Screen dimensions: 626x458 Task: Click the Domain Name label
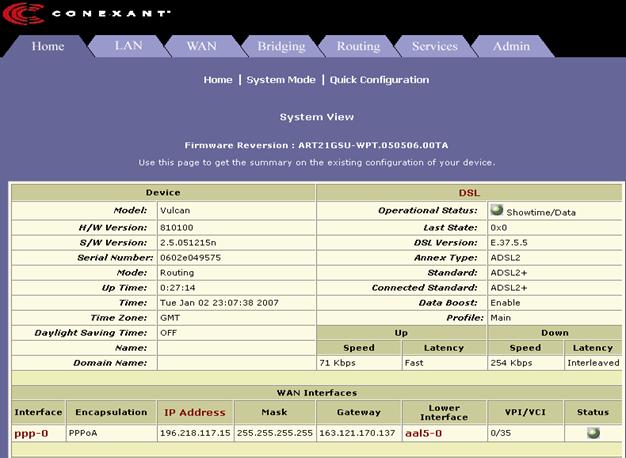click(110, 363)
